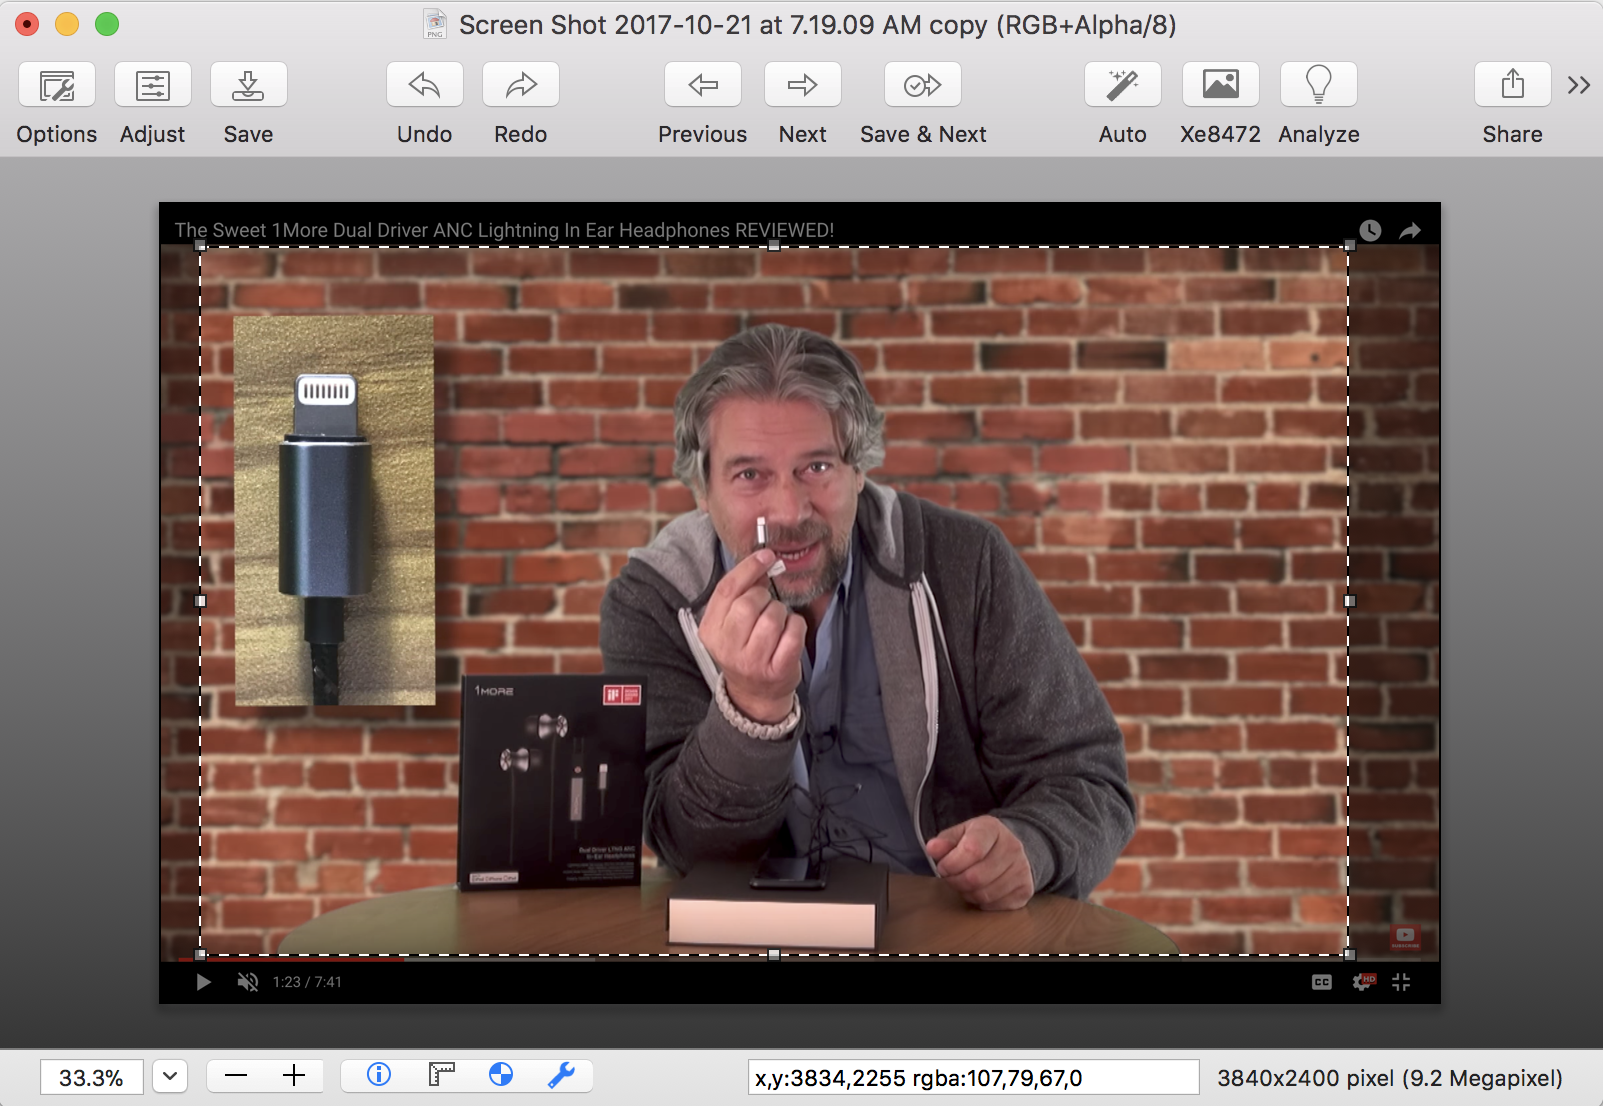
Task: Click the 1:23 / 7:41 timestamp
Action: point(307,982)
